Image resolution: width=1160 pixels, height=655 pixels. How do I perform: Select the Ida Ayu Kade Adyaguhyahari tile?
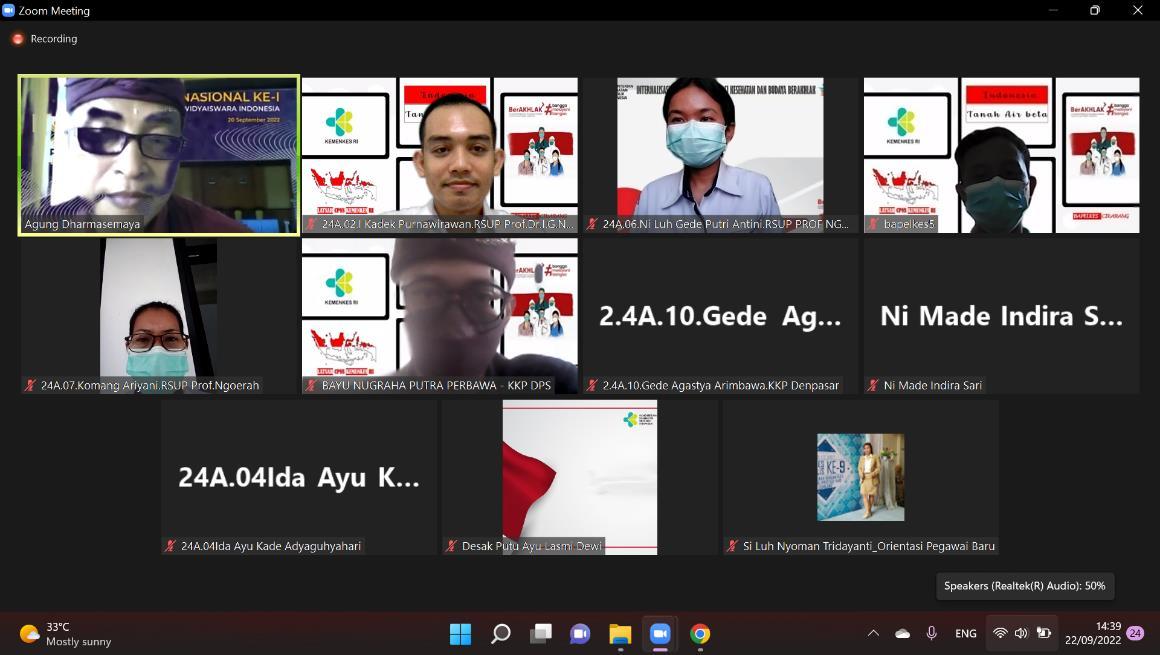[299, 477]
